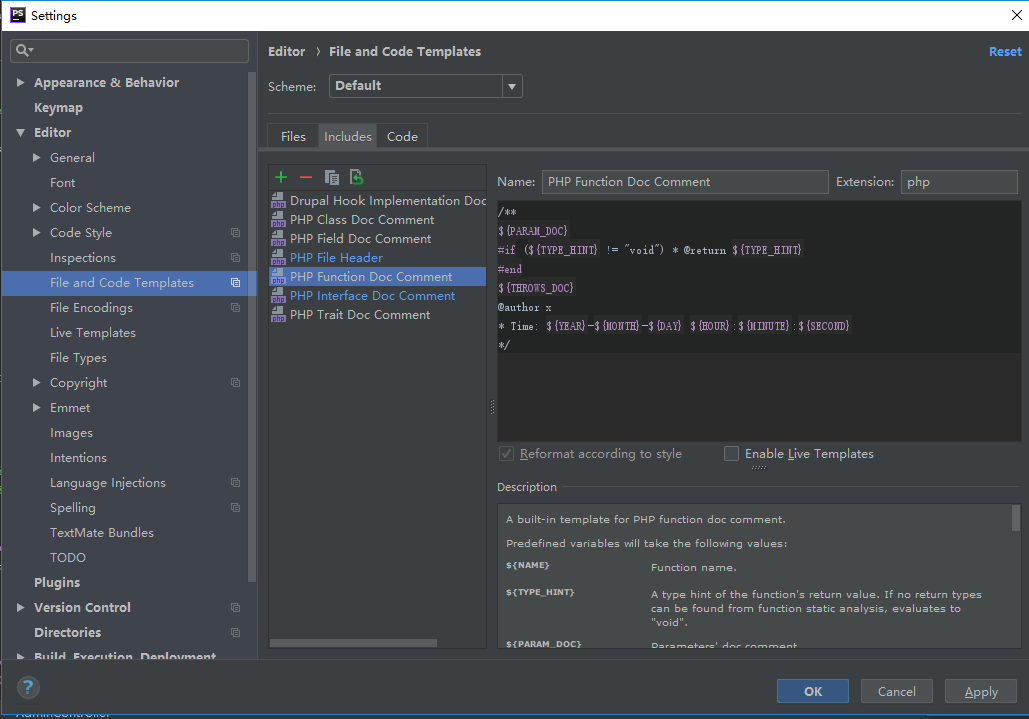This screenshot has width=1029, height=719.
Task: Click the Copyright project-level icon
Action: click(236, 382)
